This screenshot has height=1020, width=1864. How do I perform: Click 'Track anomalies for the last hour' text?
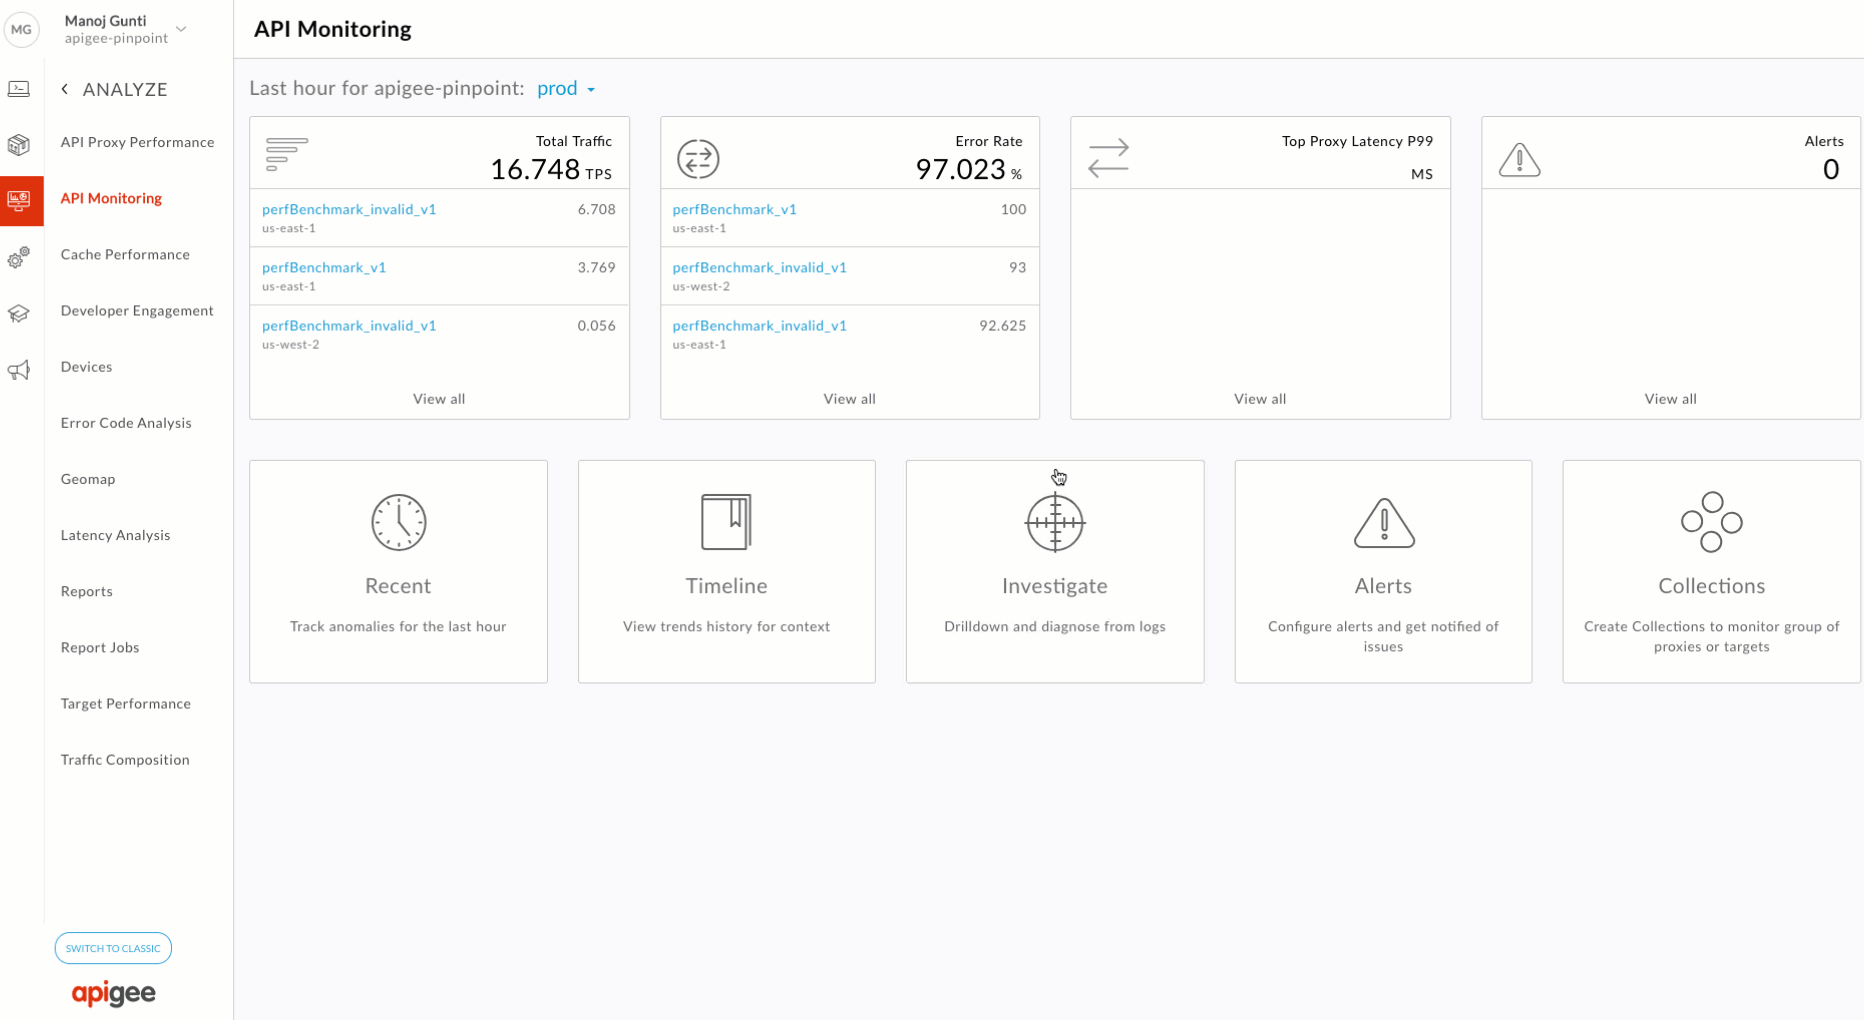398,627
